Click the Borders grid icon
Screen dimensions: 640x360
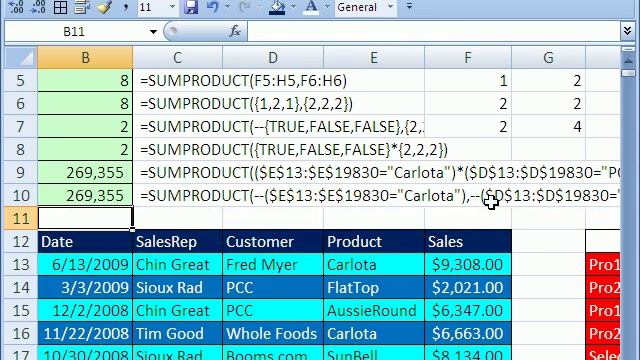tap(60, 7)
